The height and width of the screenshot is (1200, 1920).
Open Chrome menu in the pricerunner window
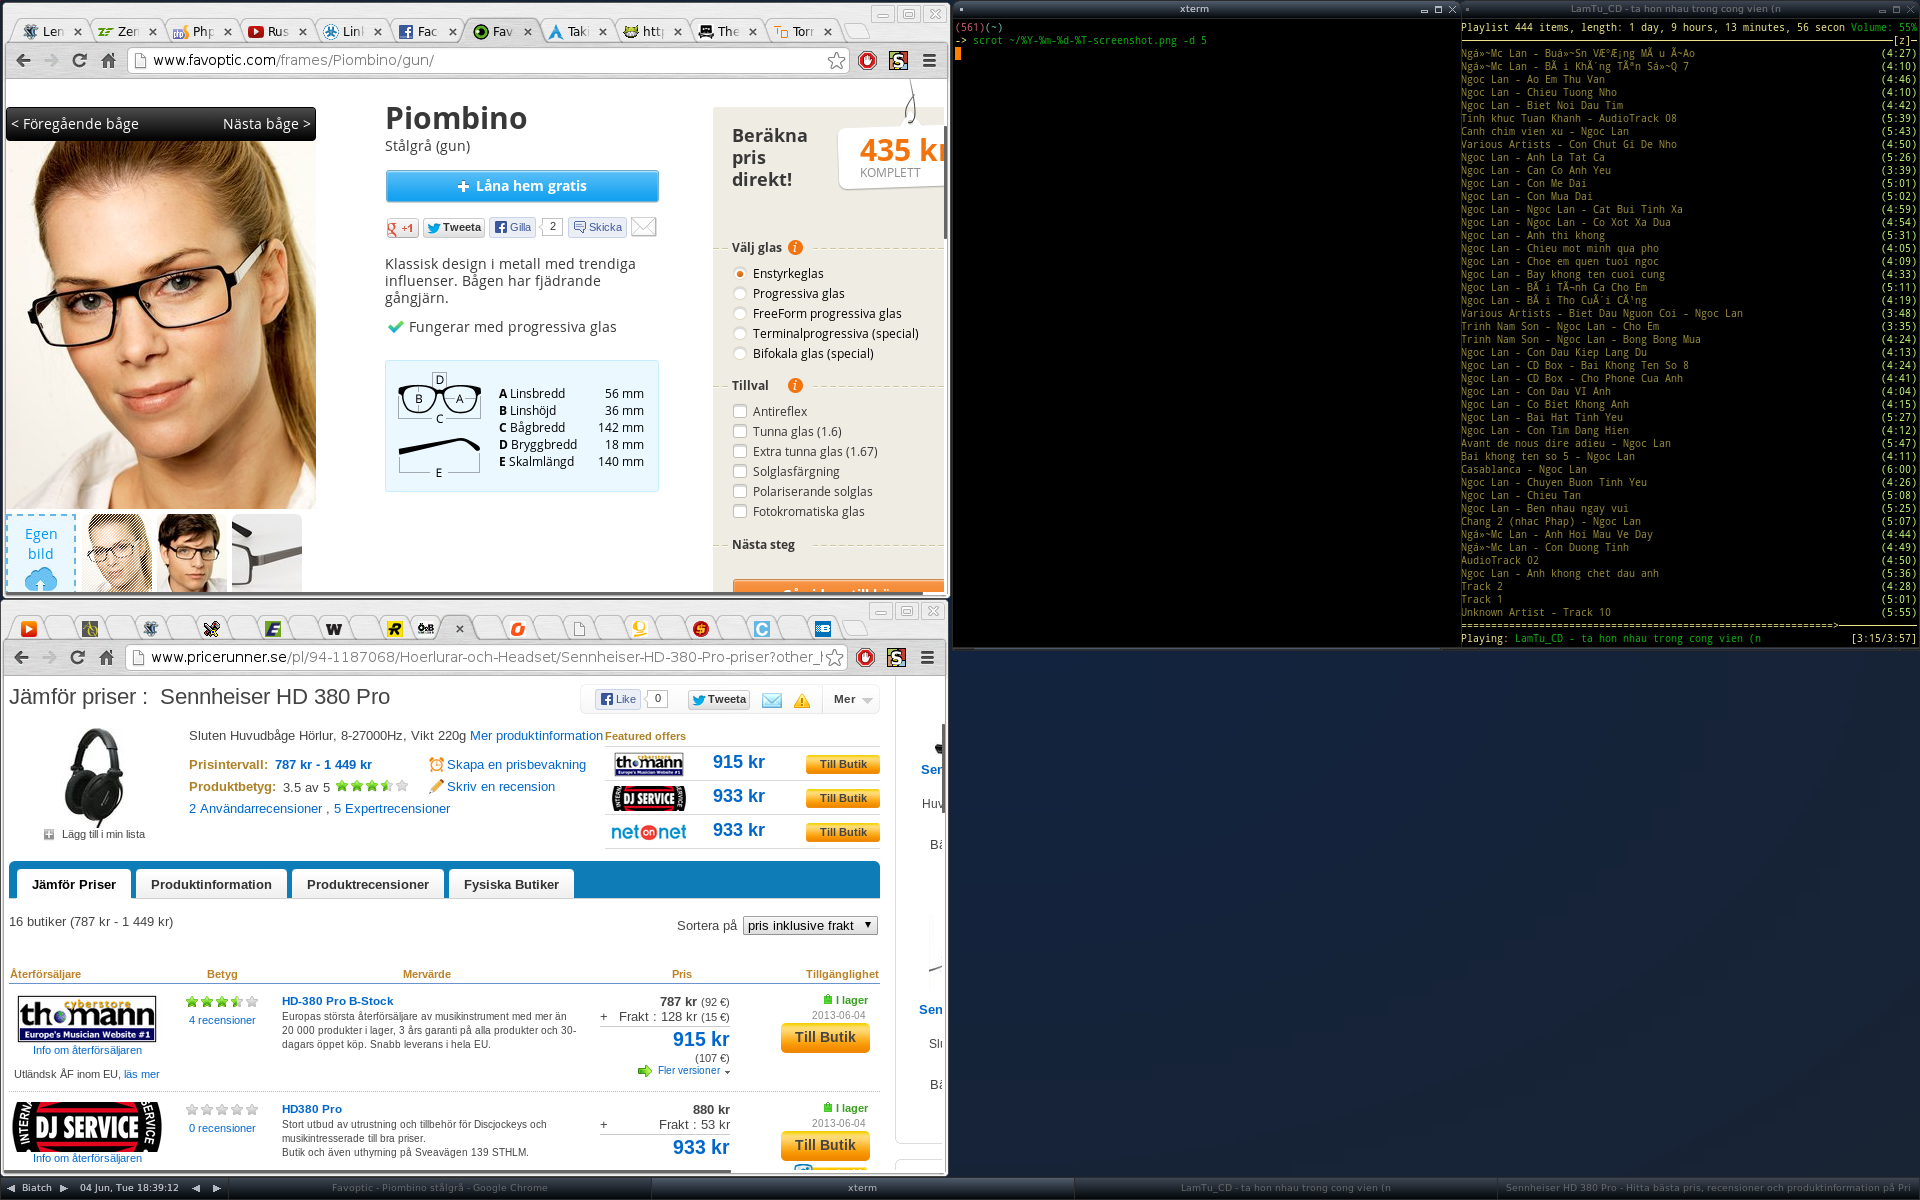927,657
